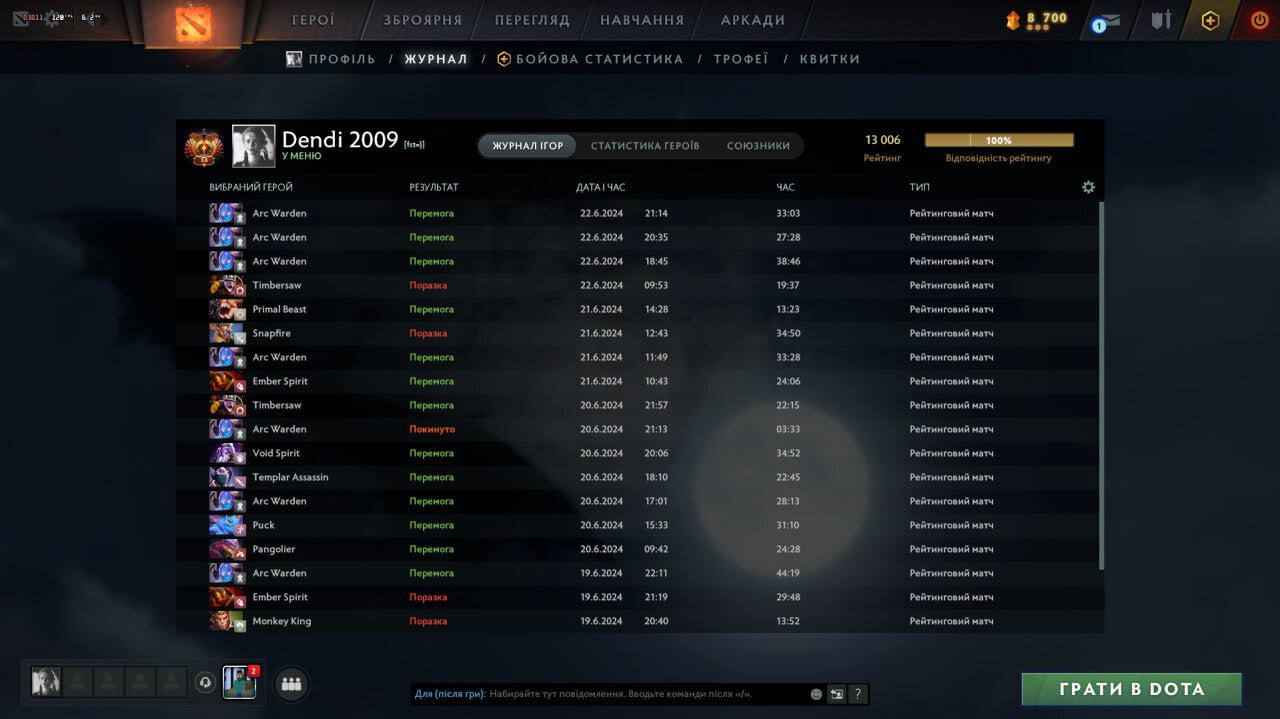Click the chat help question mark icon
This screenshot has width=1280, height=719.
pyautogui.click(x=858, y=693)
